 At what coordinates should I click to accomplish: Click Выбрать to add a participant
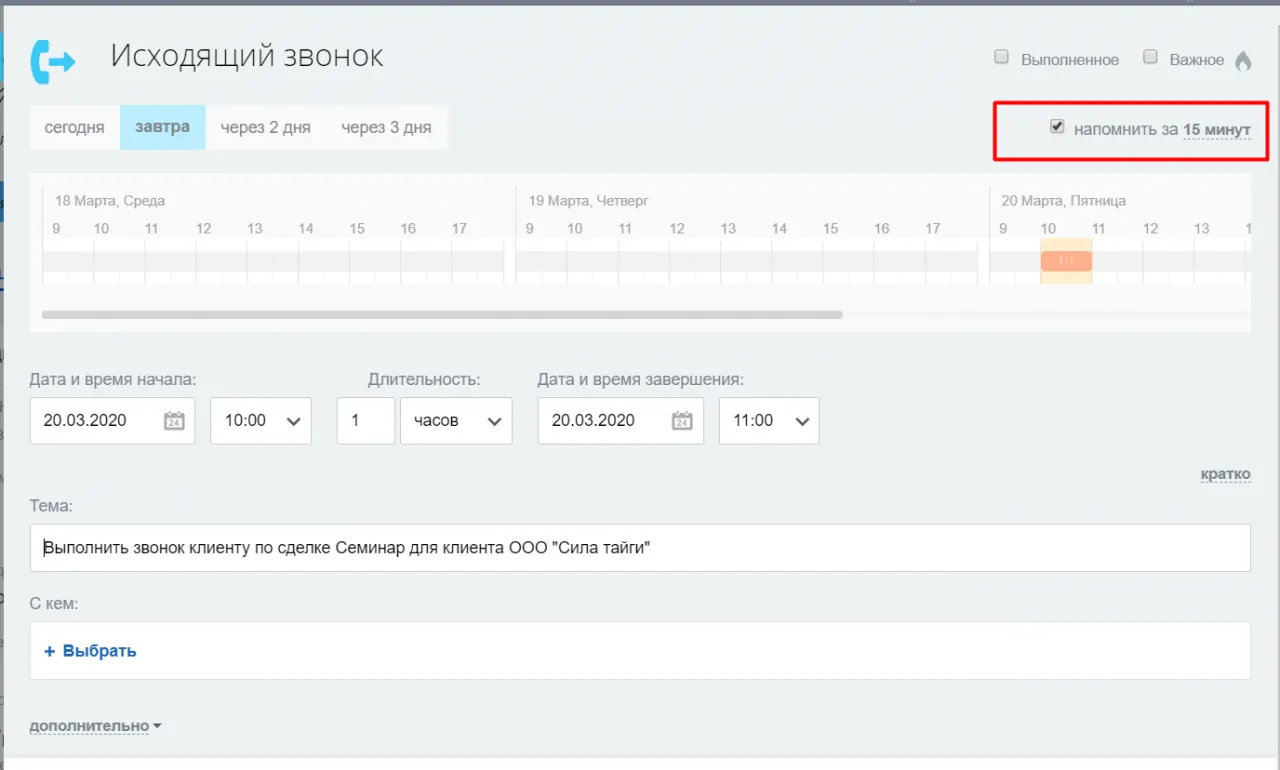click(90, 650)
